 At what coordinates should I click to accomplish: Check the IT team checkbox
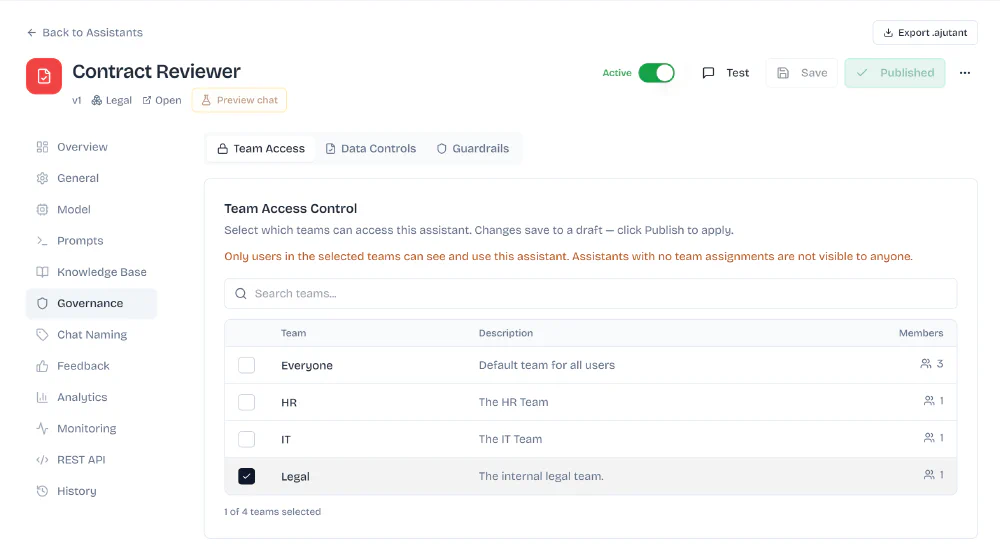pyautogui.click(x=246, y=439)
